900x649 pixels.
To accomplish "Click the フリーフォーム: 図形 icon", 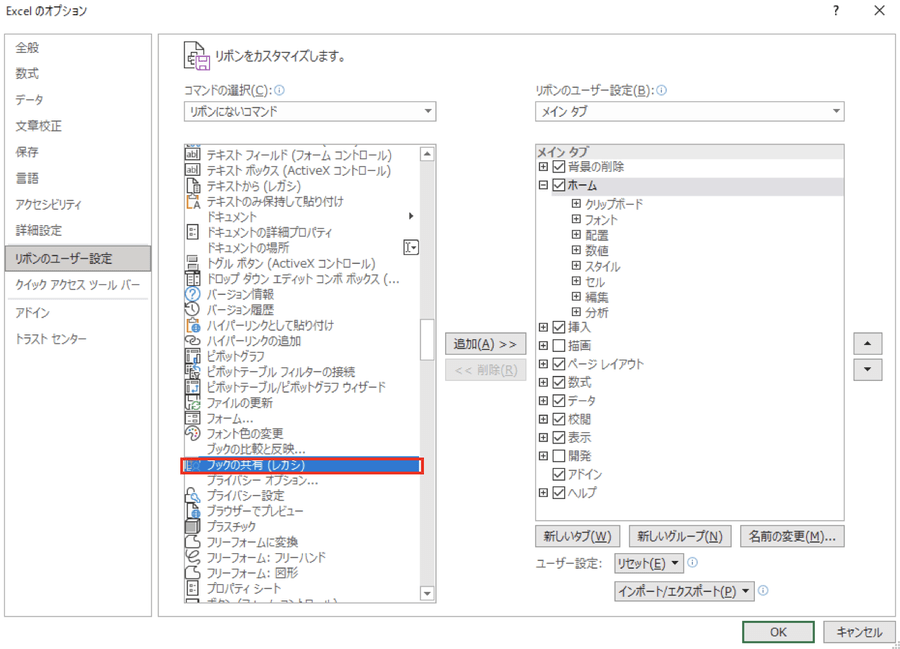I will click(x=193, y=573).
